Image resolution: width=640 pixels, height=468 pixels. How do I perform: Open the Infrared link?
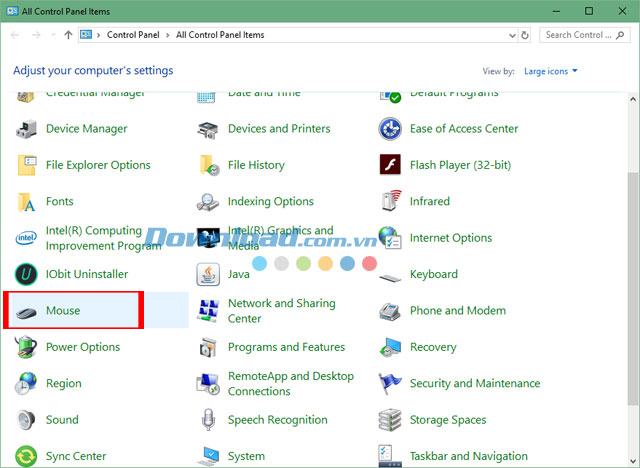(x=430, y=202)
